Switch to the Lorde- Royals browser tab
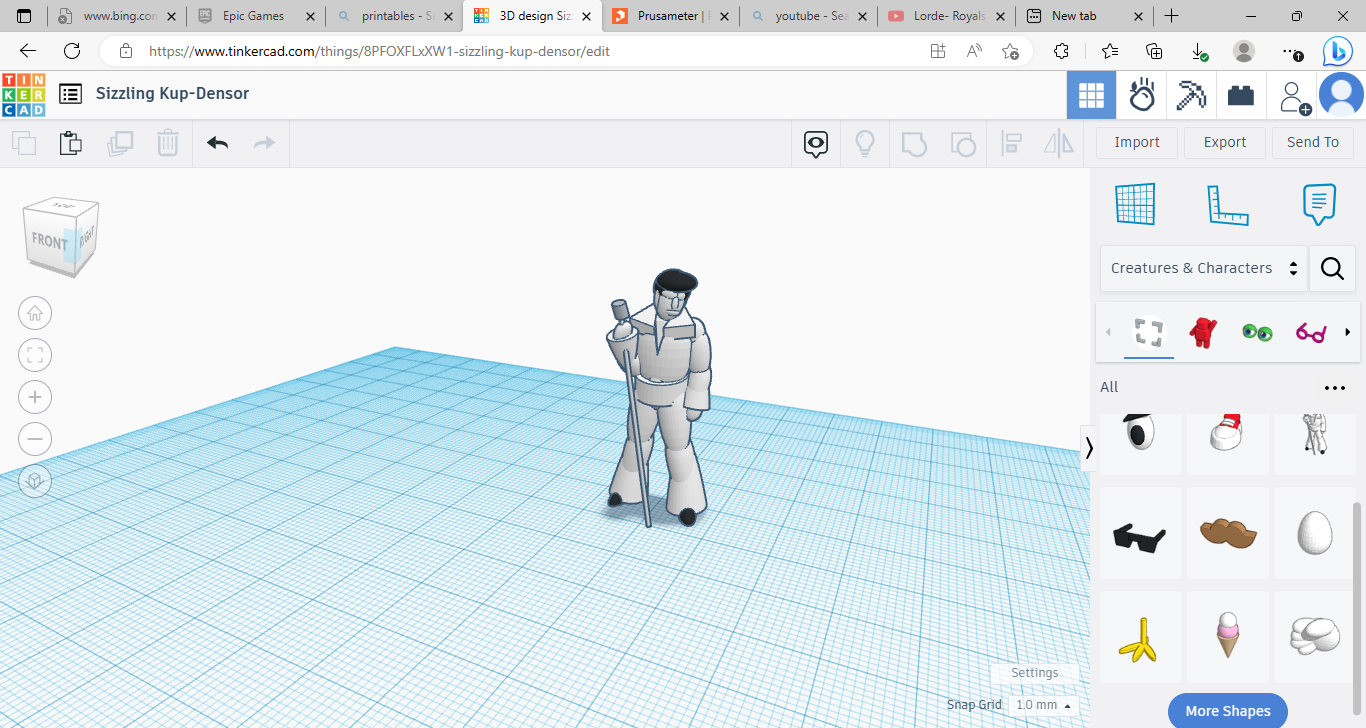The image size is (1366, 728). 947,16
